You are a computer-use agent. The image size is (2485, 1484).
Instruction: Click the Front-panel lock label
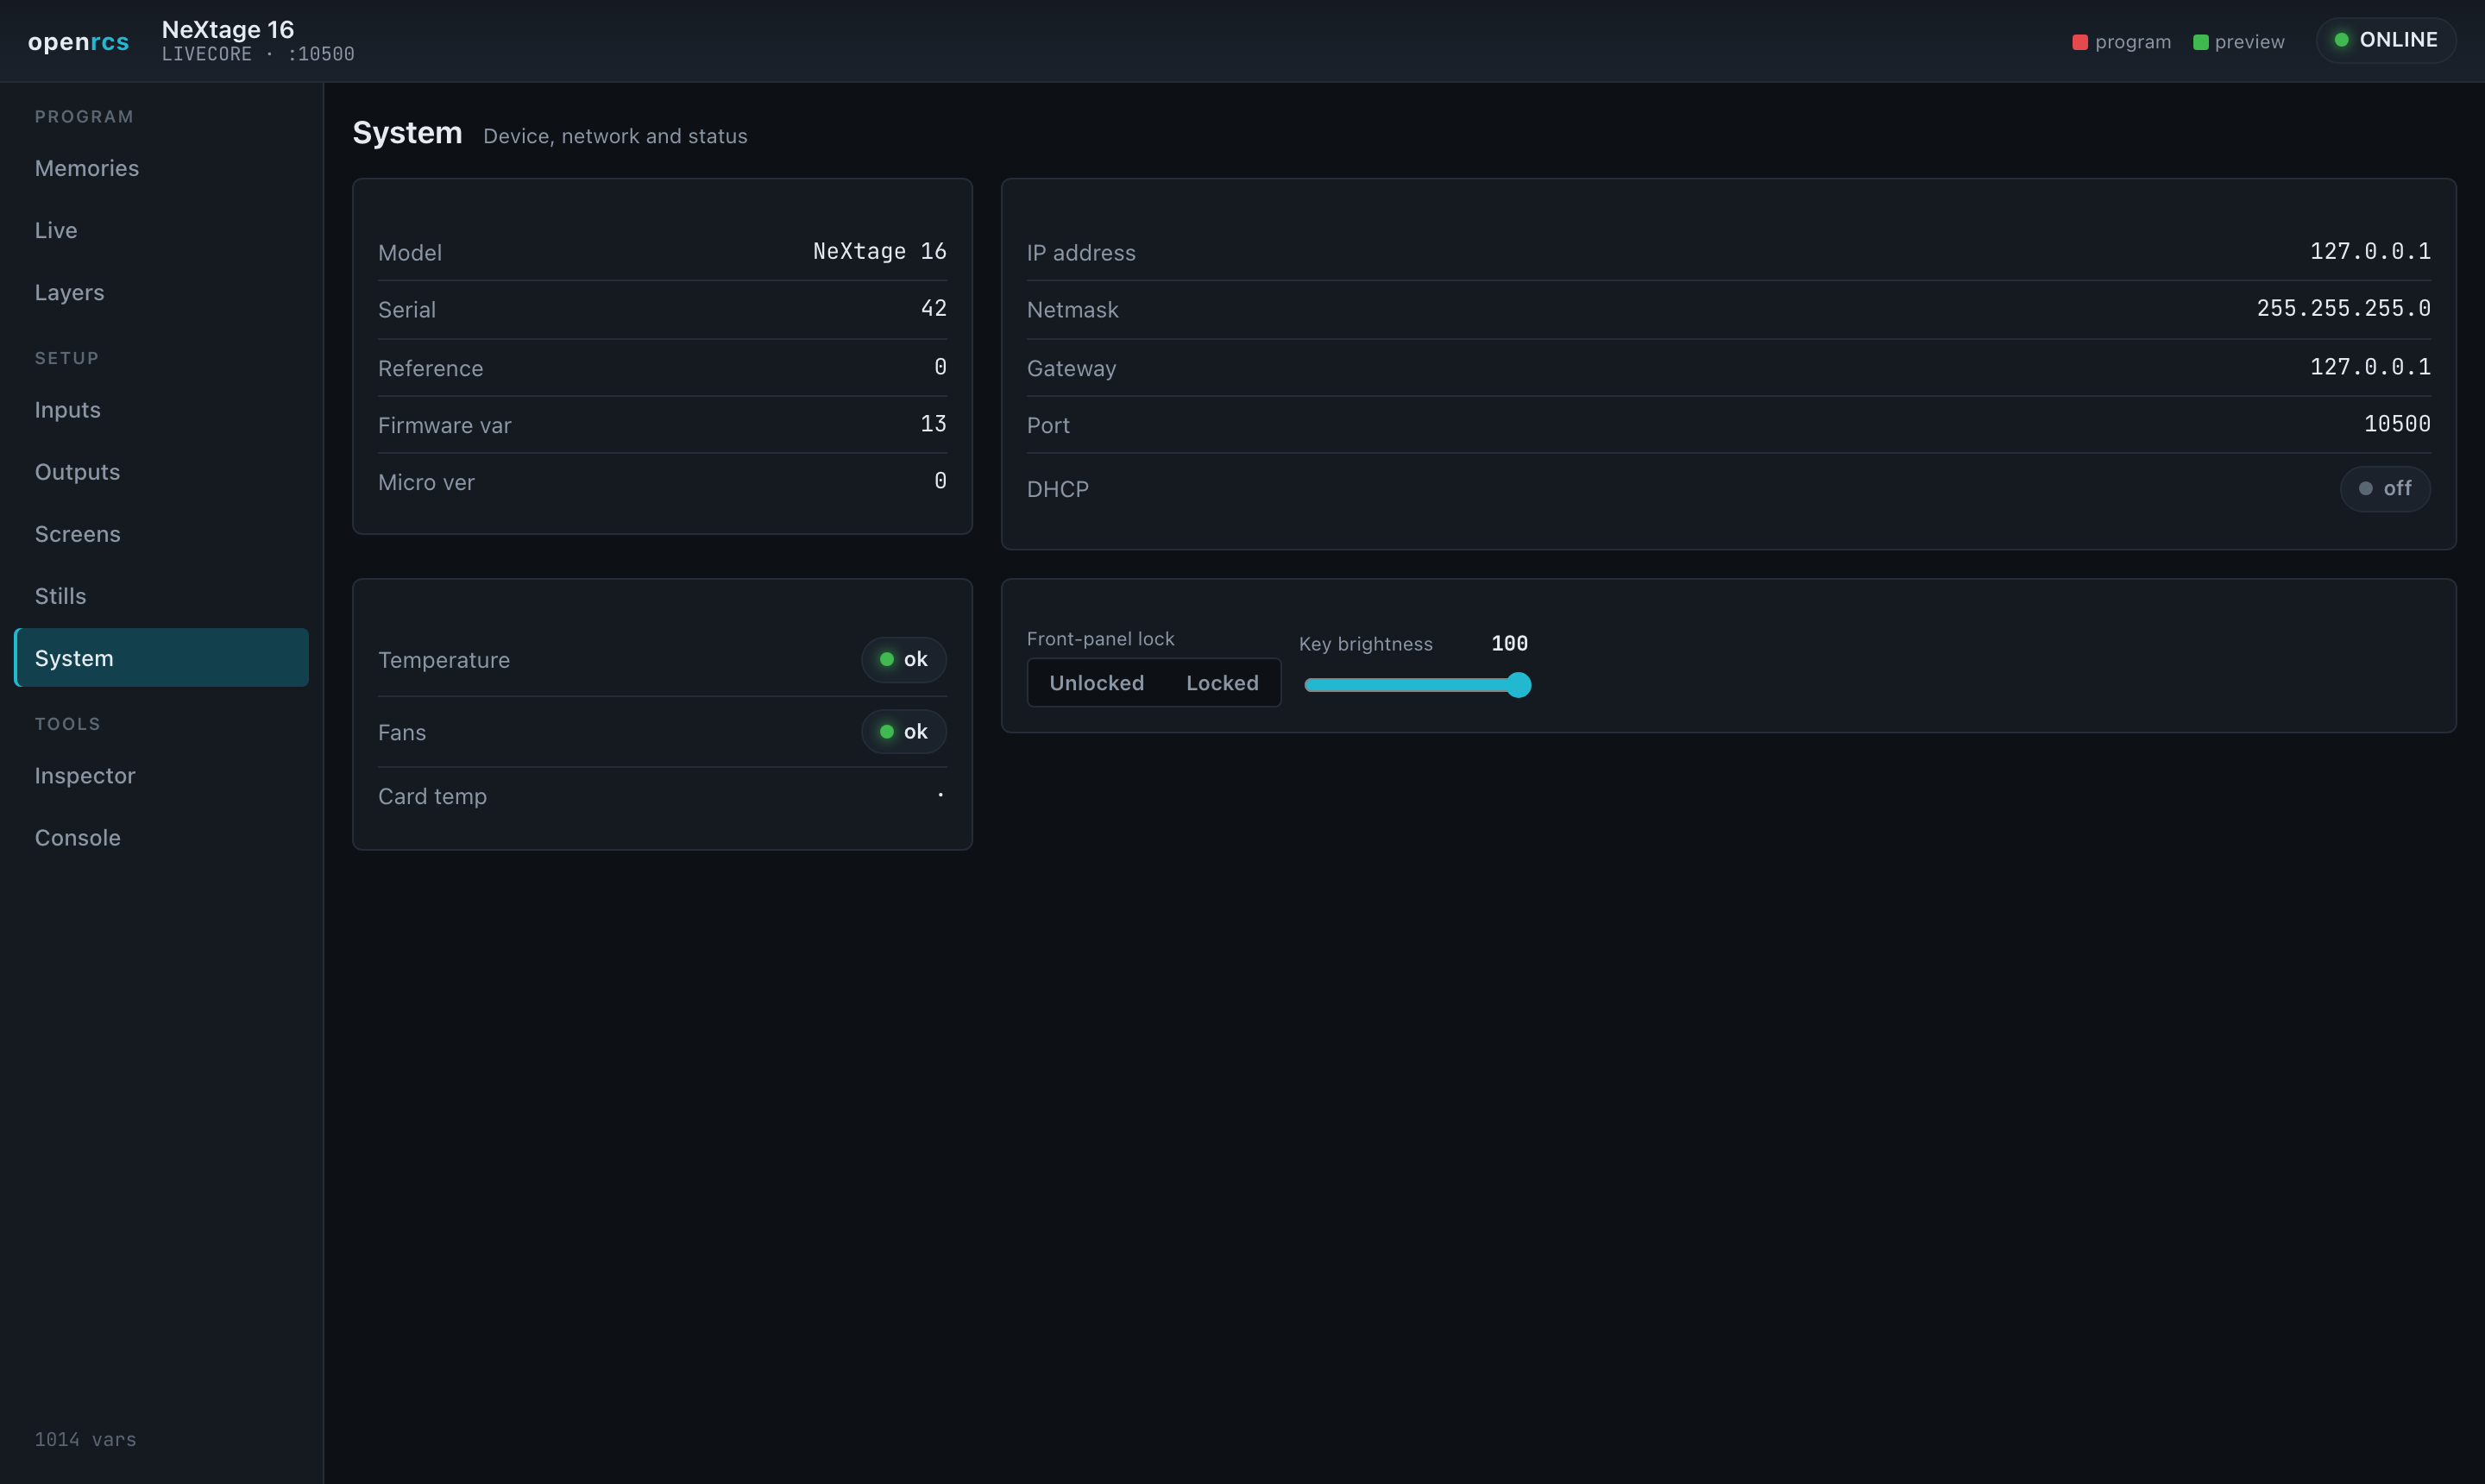pos(1100,639)
